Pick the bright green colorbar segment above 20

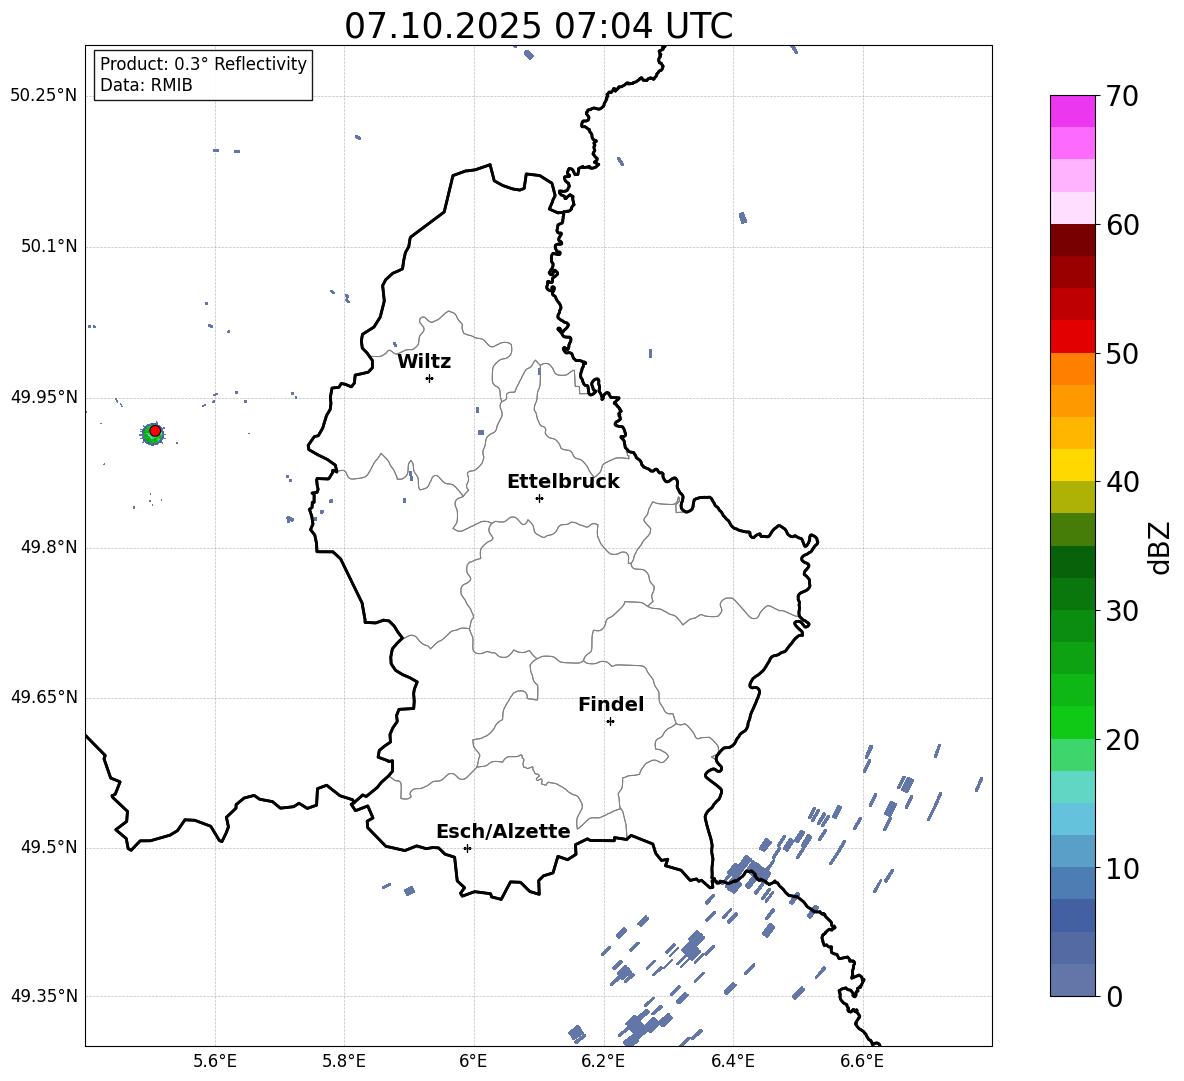1072,722
